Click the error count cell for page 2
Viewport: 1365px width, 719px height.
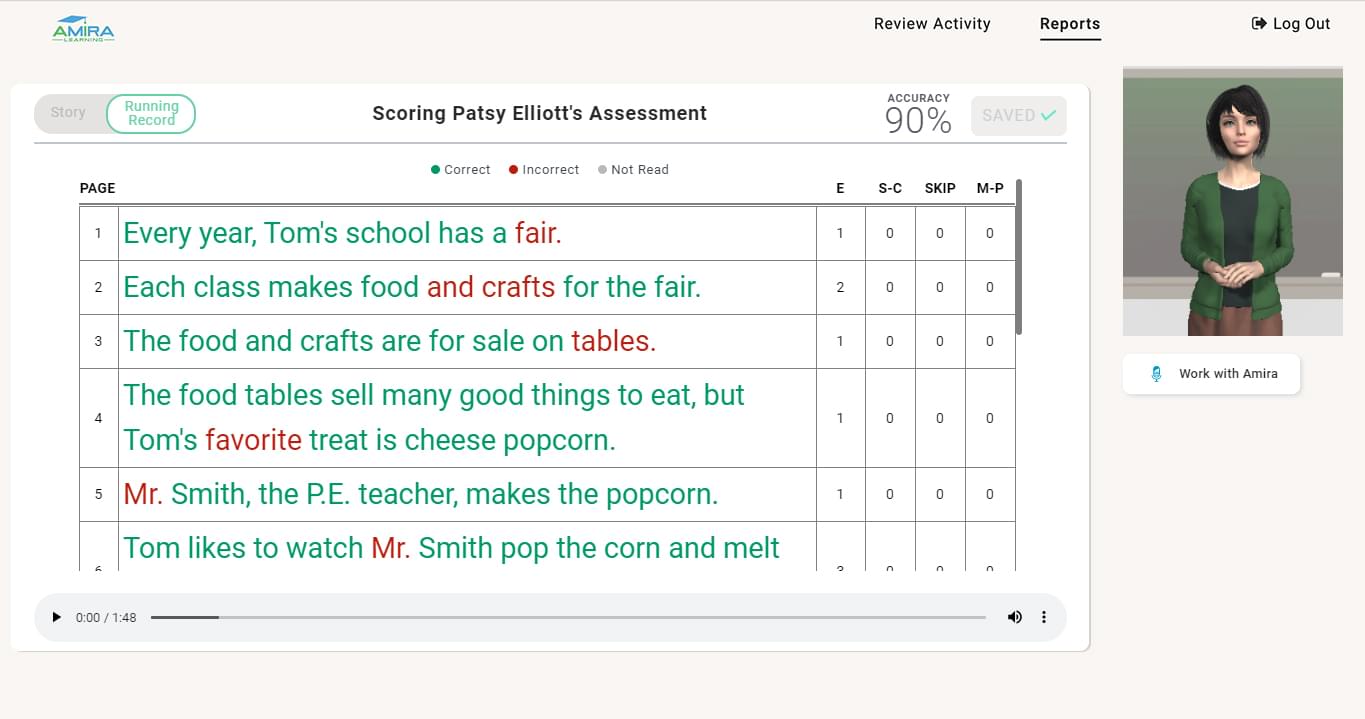840,288
